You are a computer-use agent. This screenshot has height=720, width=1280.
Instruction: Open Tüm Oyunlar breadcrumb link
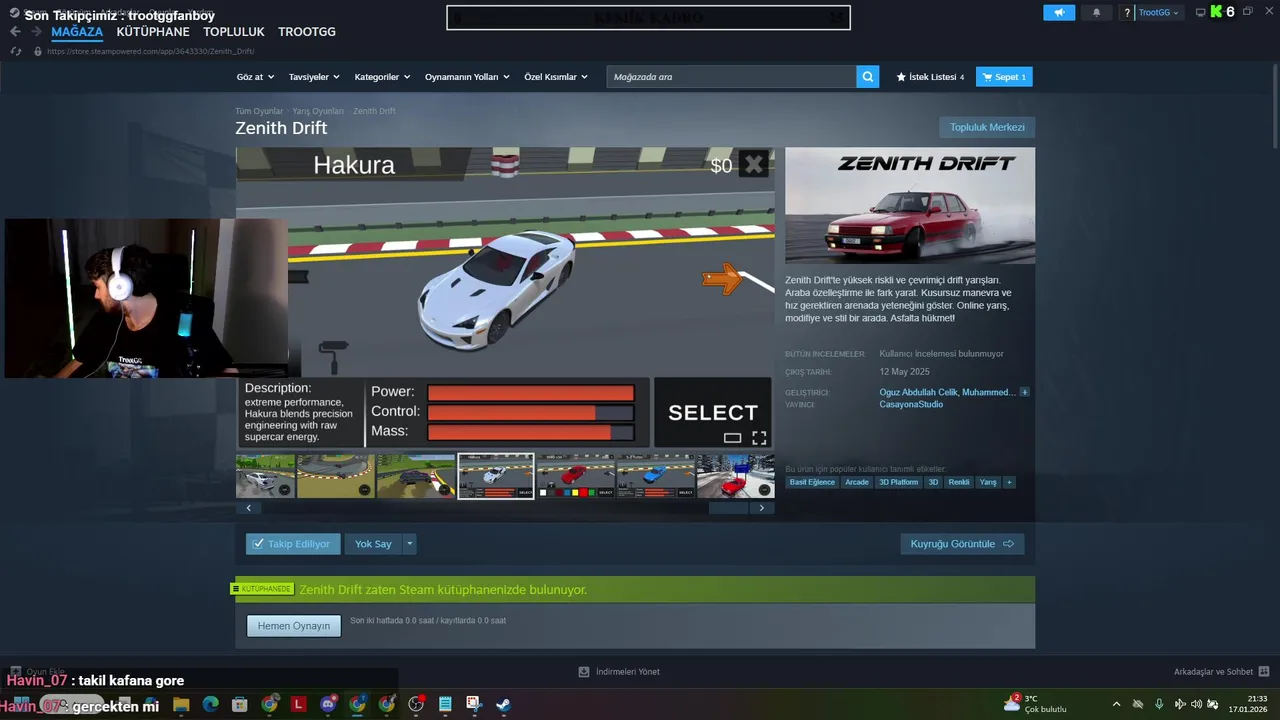click(259, 111)
